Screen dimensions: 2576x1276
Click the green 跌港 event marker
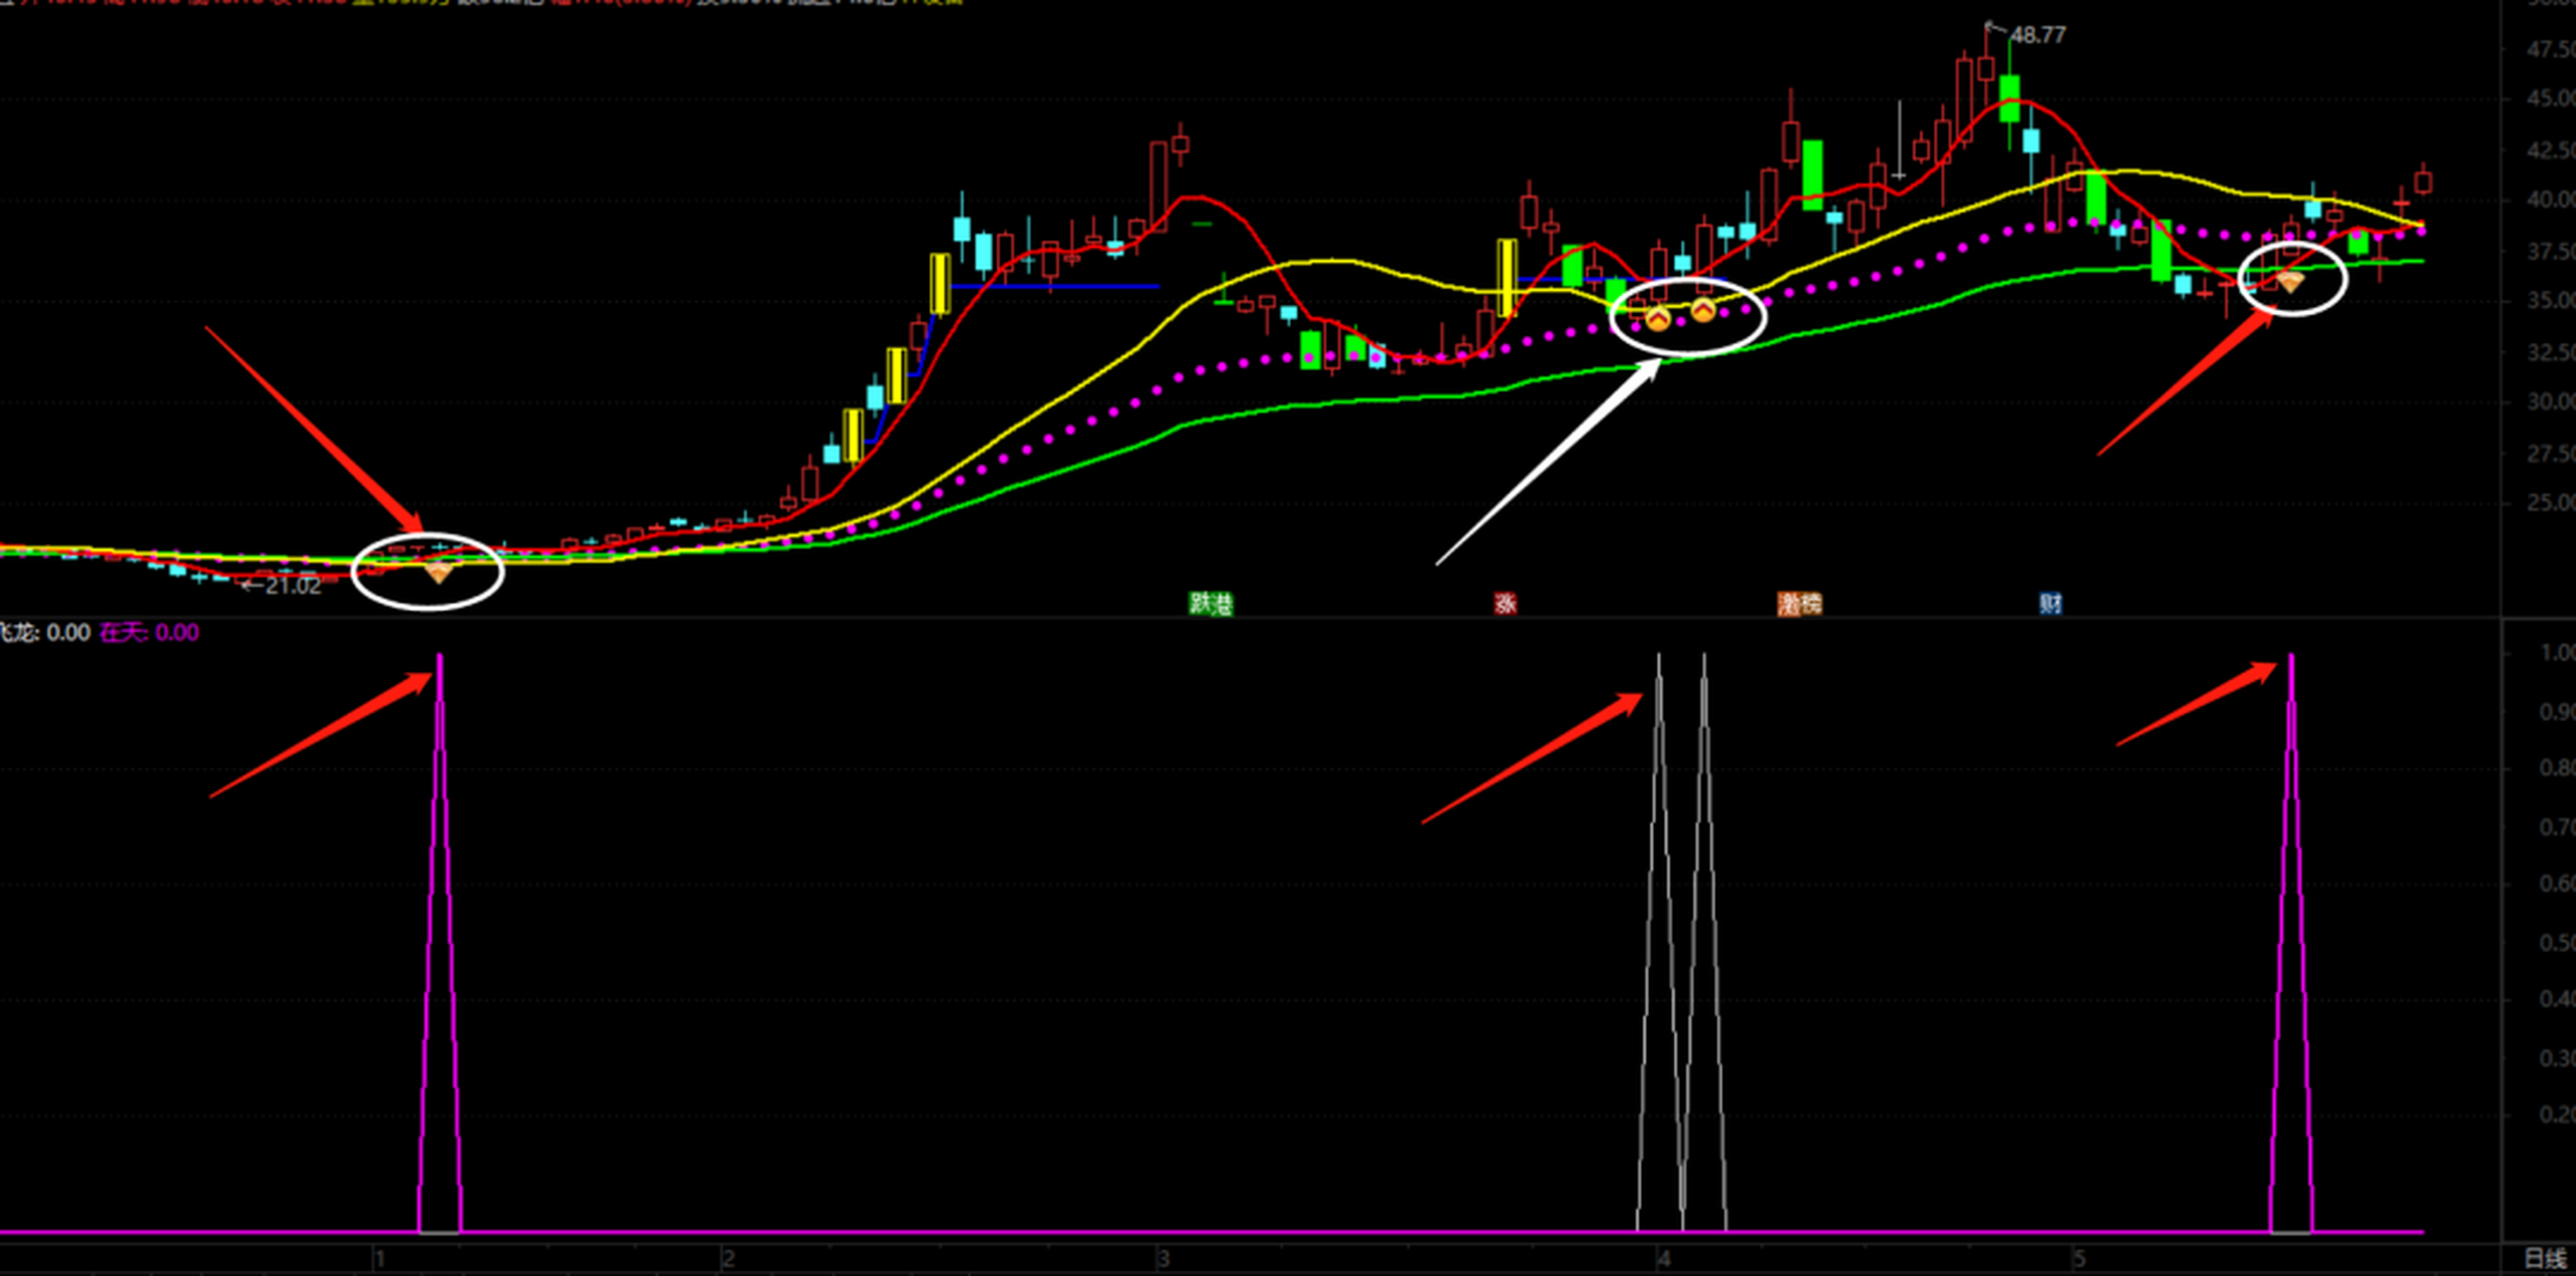(1210, 603)
